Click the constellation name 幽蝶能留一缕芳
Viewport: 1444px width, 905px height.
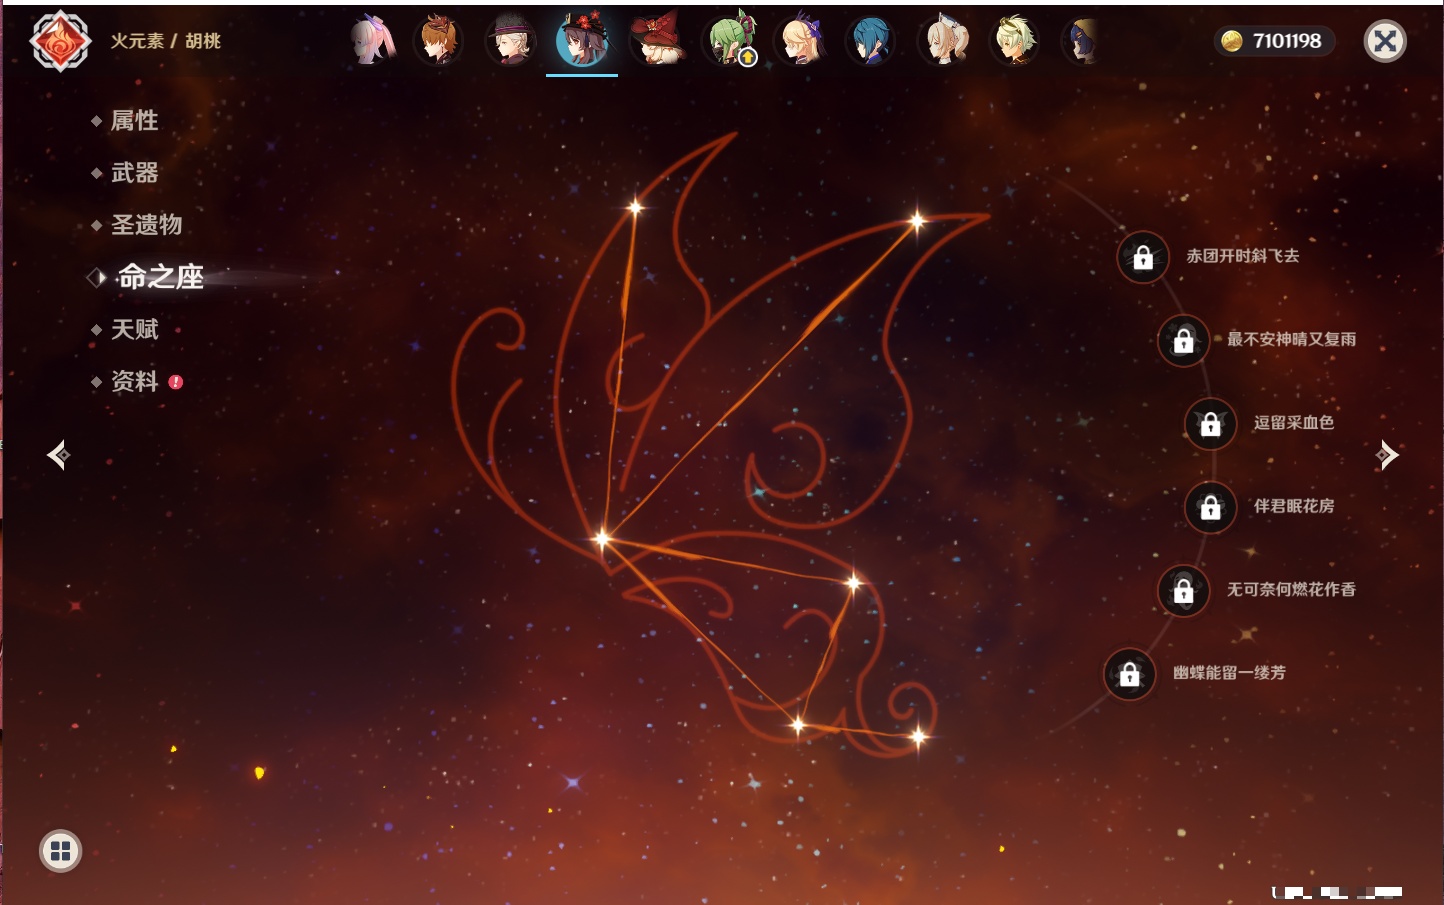(x=1229, y=673)
